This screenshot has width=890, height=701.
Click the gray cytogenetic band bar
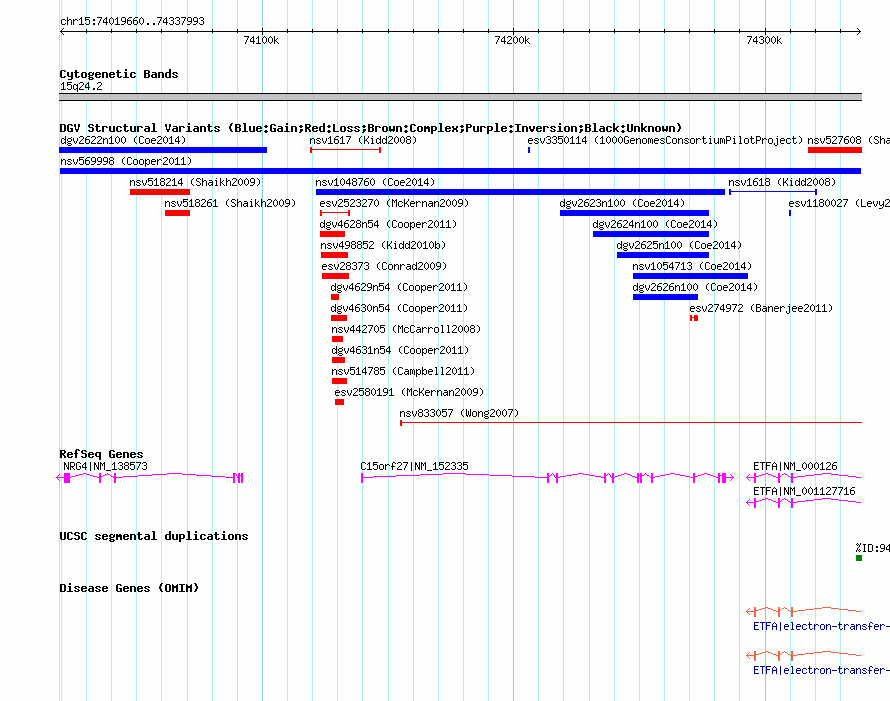460,97
